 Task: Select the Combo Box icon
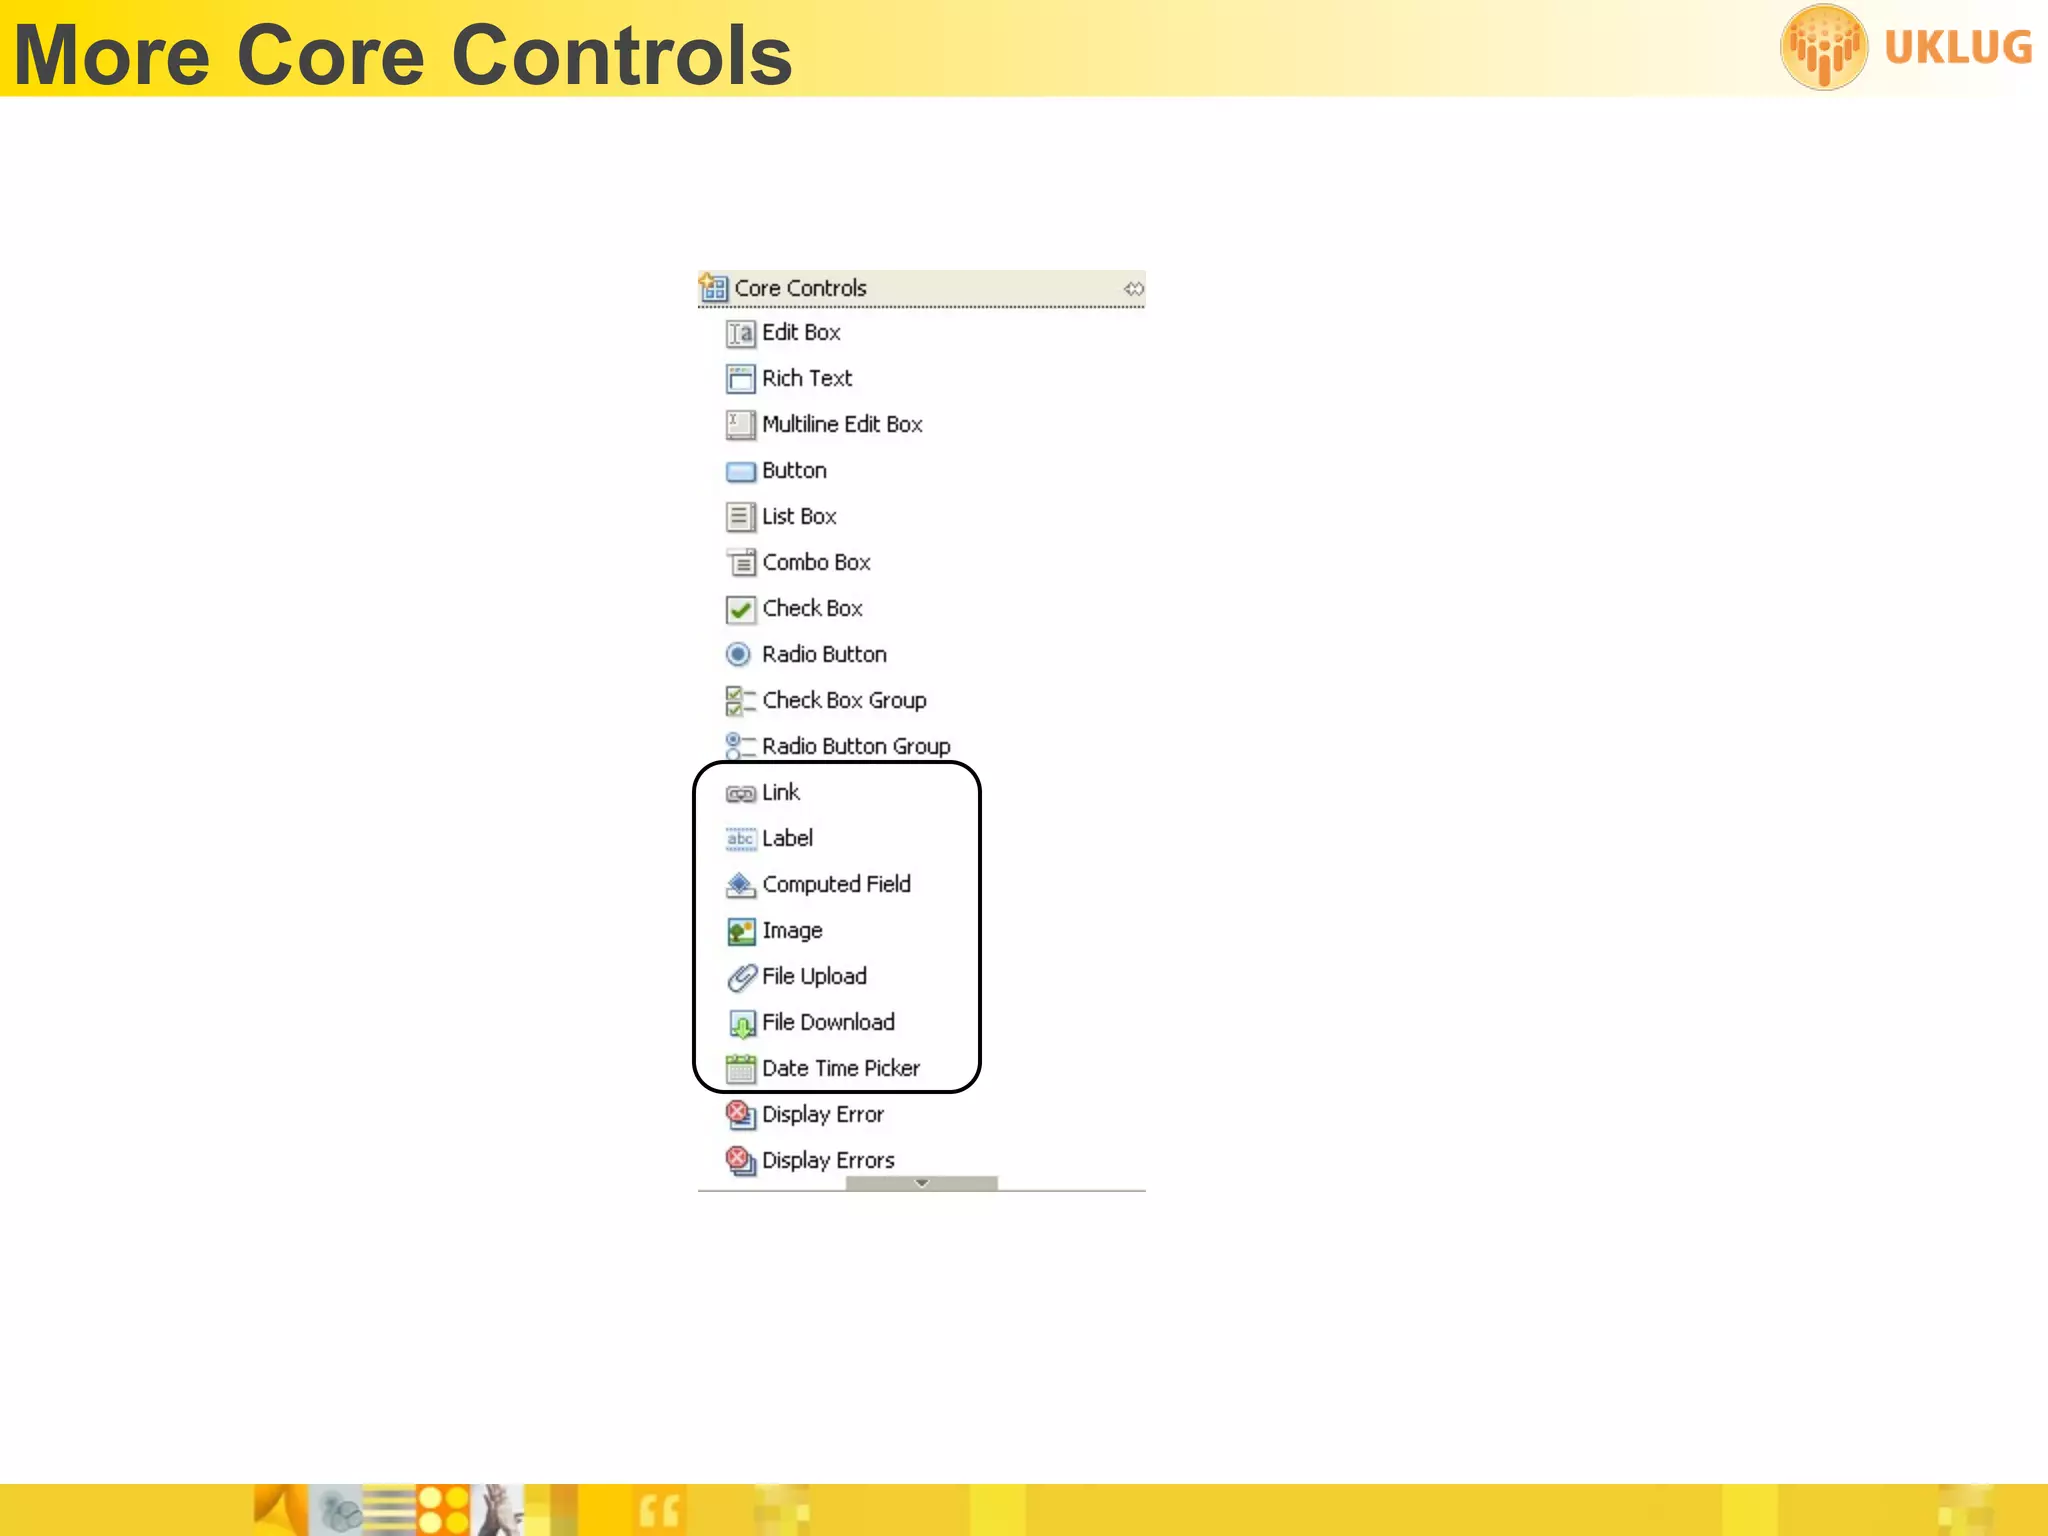click(x=740, y=563)
